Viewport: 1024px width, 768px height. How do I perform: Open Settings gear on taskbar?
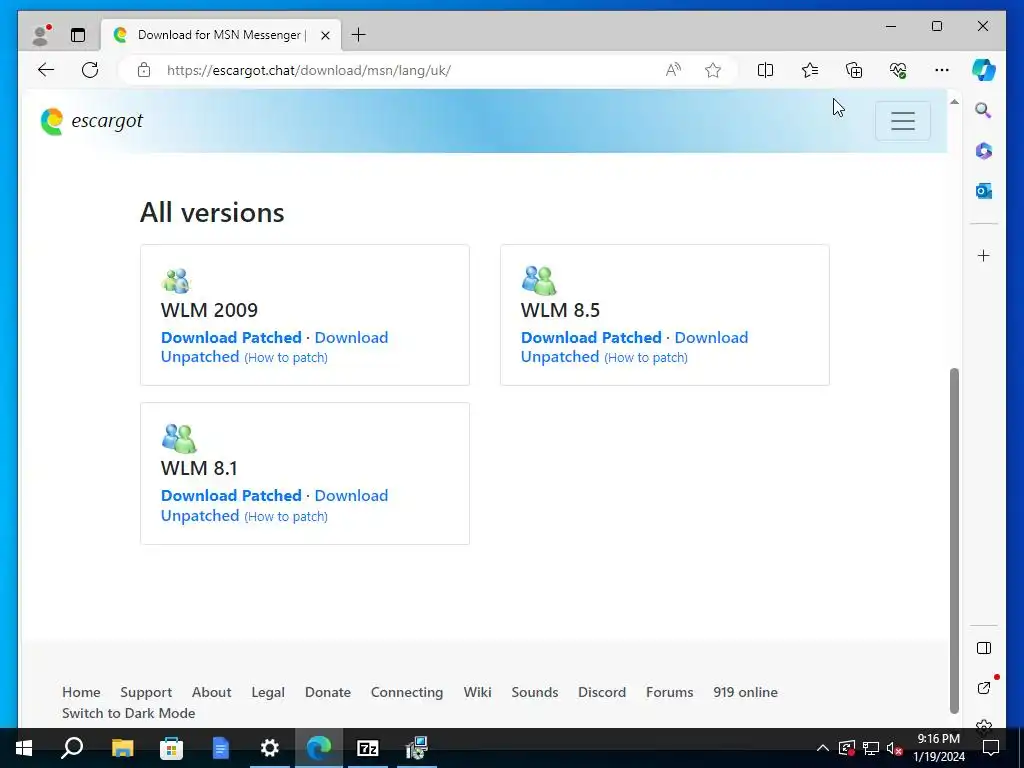click(269, 748)
